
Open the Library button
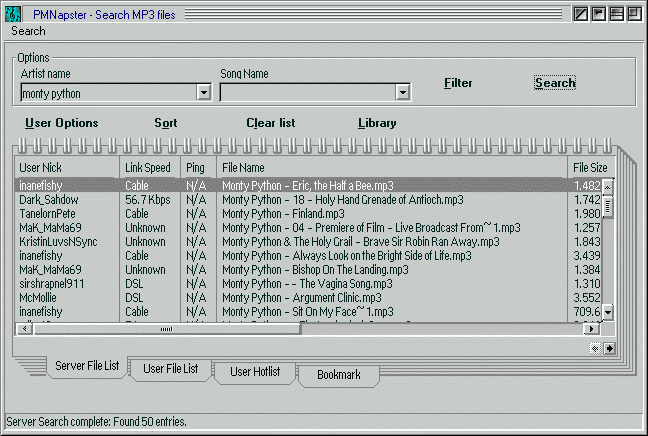377,123
